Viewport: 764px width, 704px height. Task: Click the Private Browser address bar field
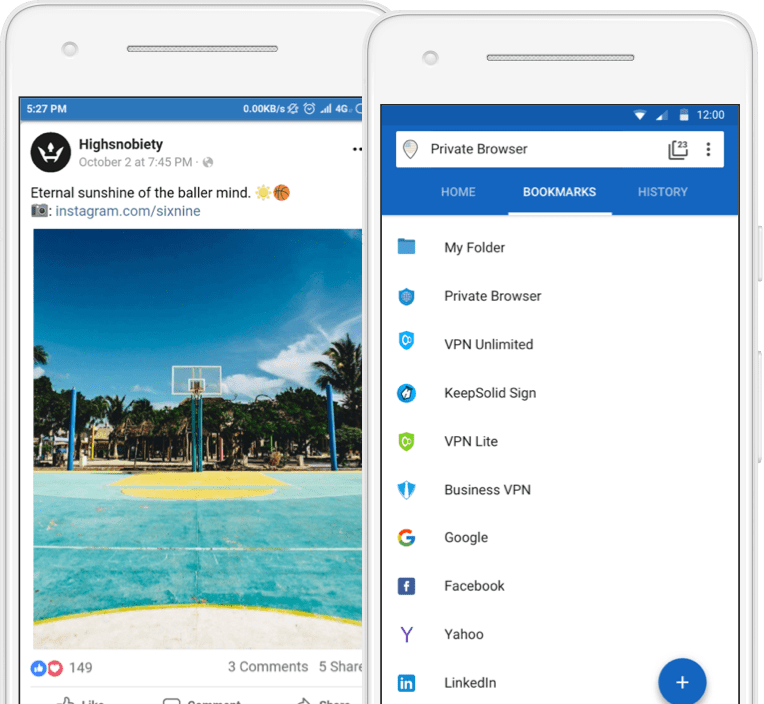[559, 149]
